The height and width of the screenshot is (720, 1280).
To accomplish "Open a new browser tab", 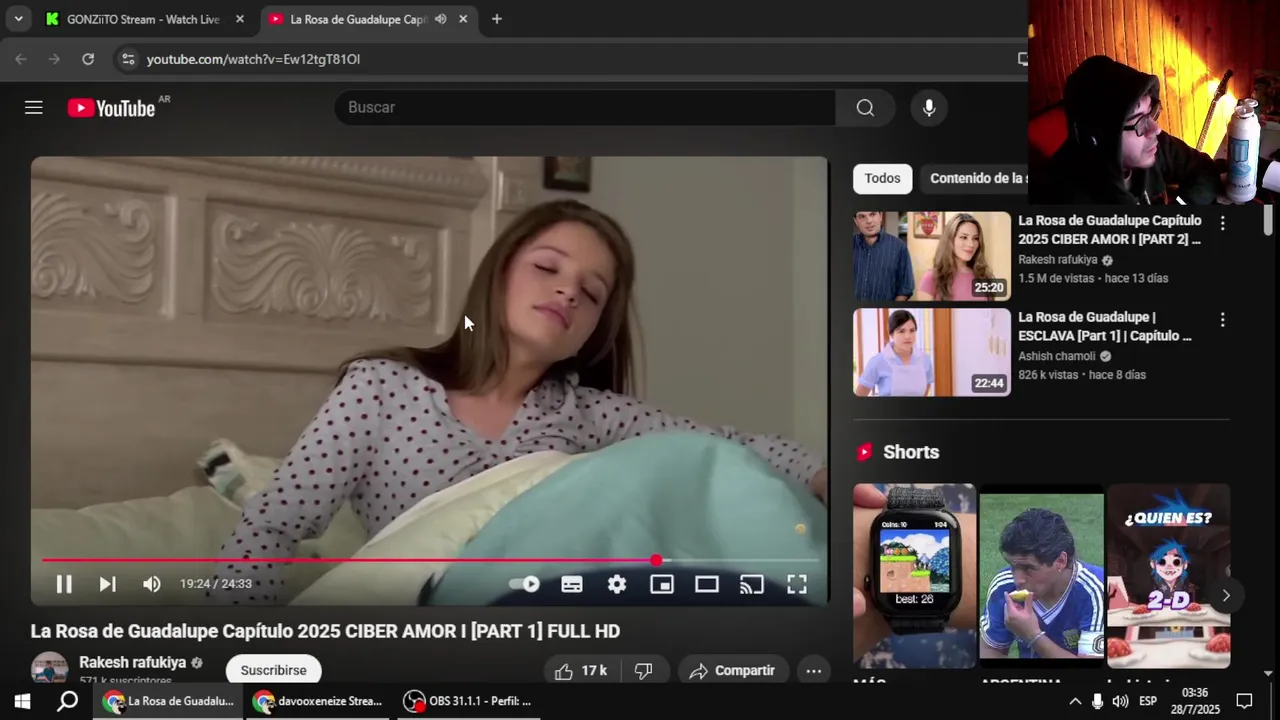I will 496,19.
